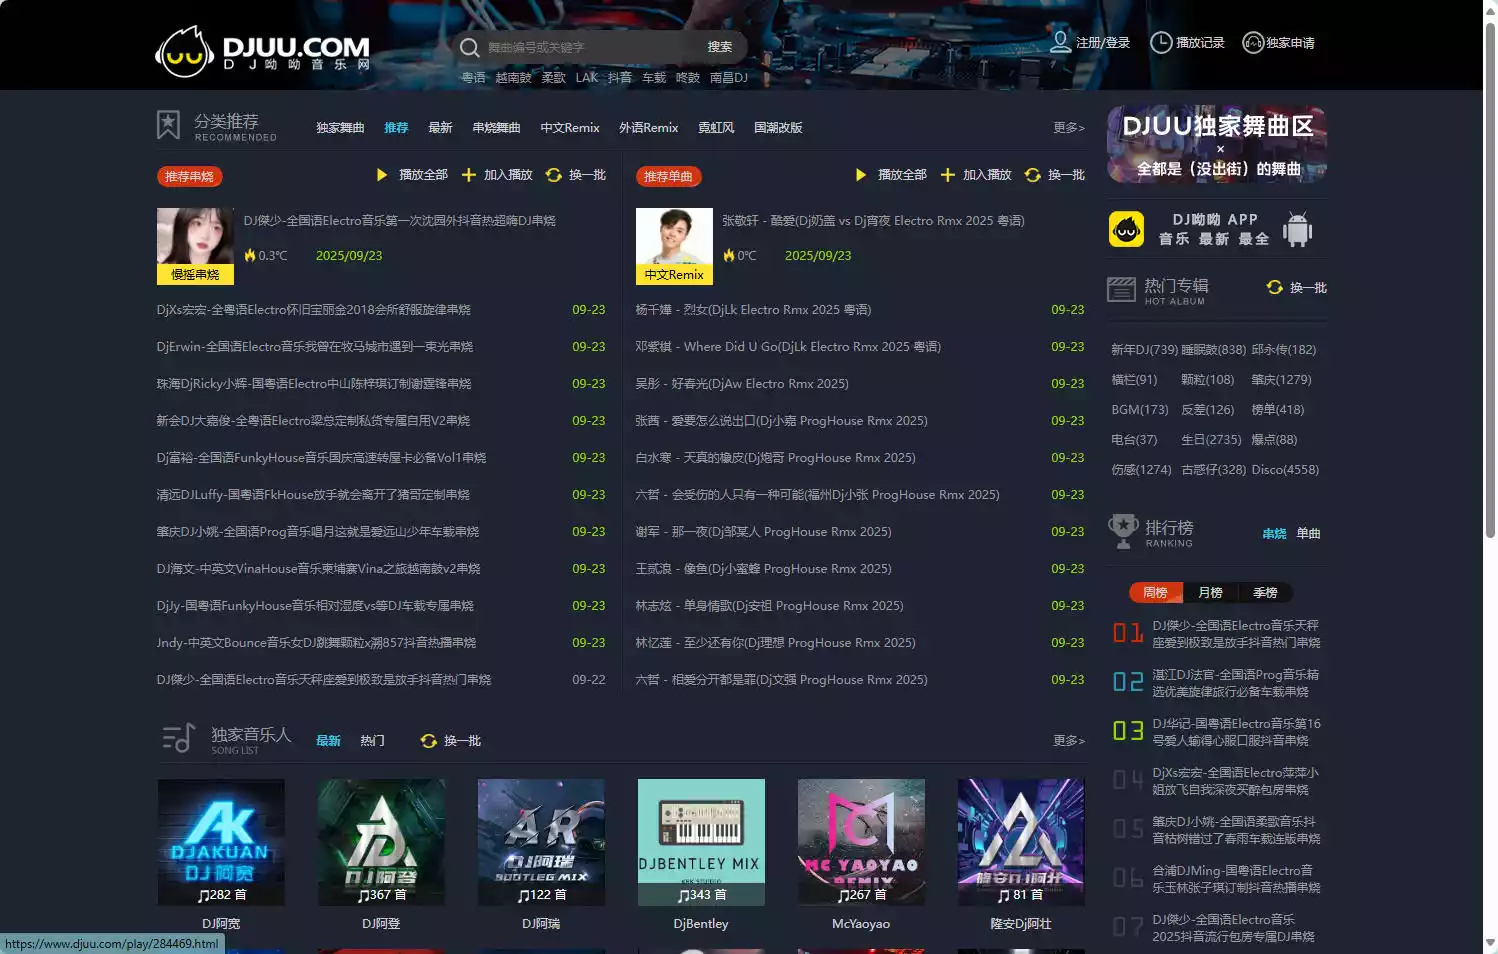Viewport: 1498px width, 954px height.
Task: Play all tracks in the 推荐单曲 section
Action: pyautogui.click(x=861, y=175)
